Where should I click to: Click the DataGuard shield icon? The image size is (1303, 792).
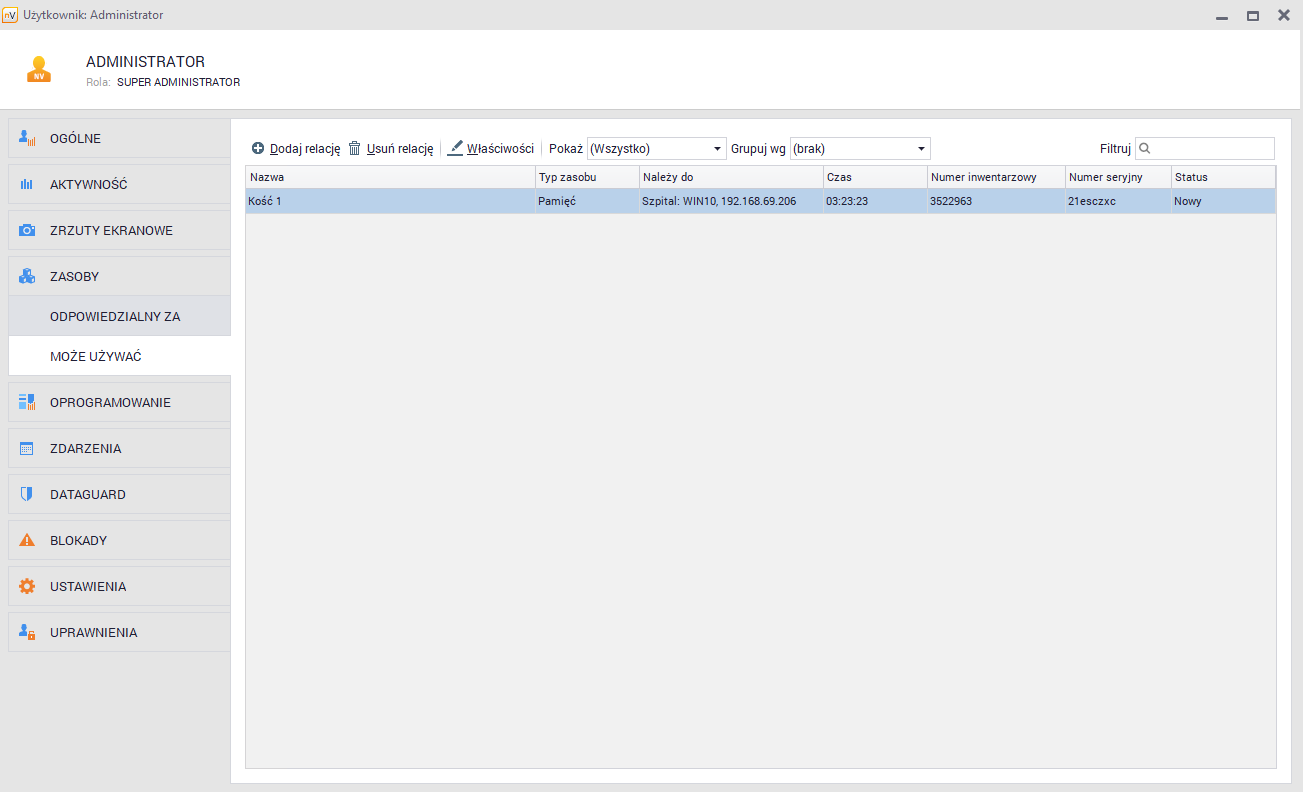(x=27, y=495)
